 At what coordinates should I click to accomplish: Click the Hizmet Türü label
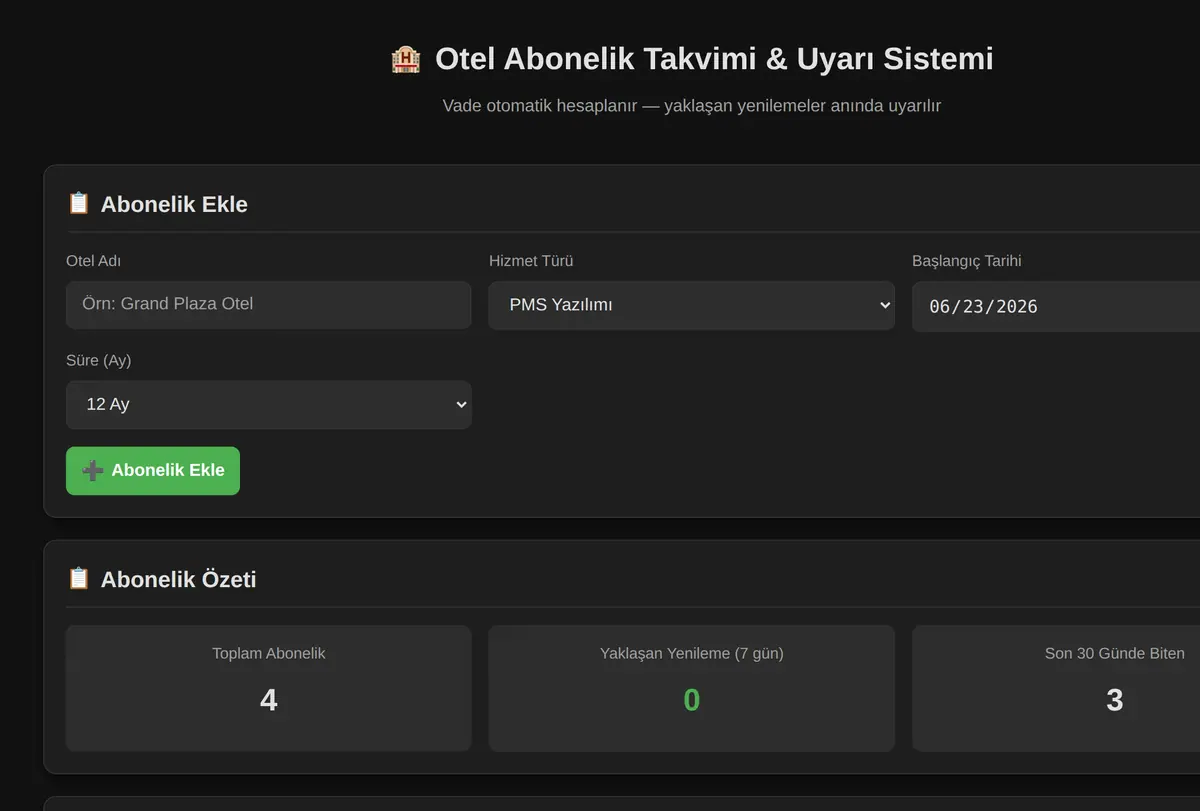(531, 261)
